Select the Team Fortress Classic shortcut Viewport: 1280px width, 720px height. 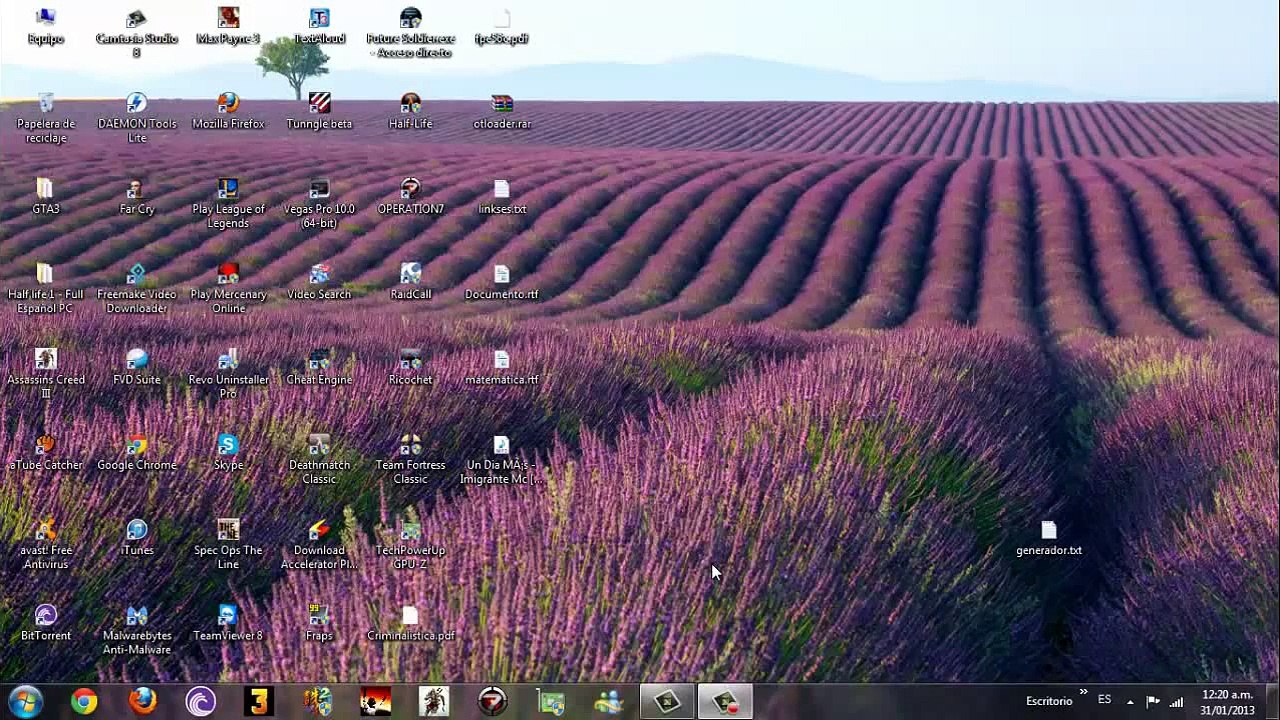[410, 459]
